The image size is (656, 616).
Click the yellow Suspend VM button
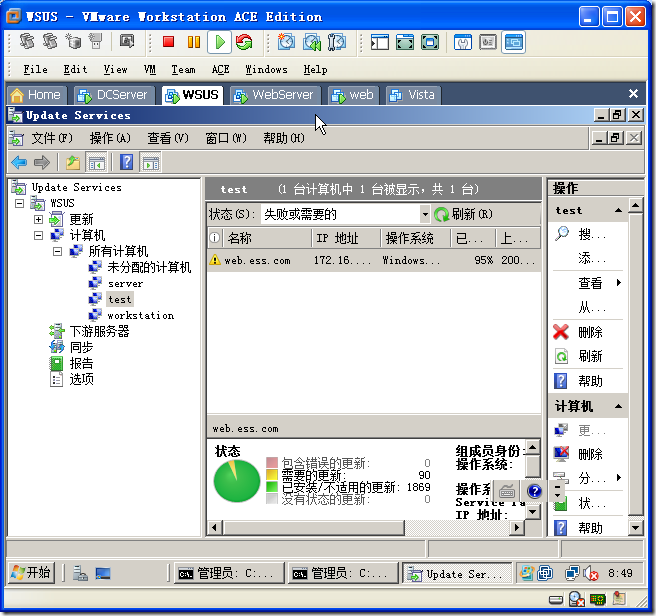(x=194, y=41)
